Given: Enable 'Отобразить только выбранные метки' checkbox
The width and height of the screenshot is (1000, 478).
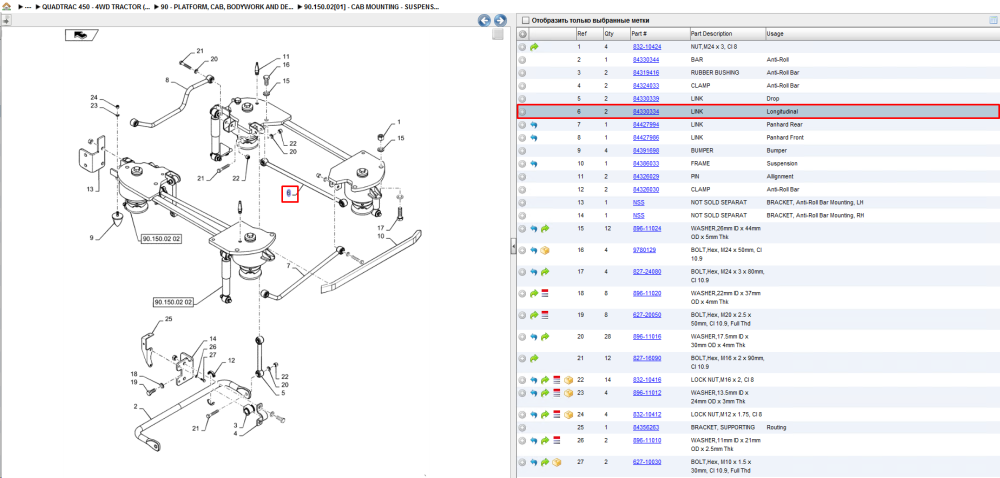Looking at the screenshot, I should [525, 20].
